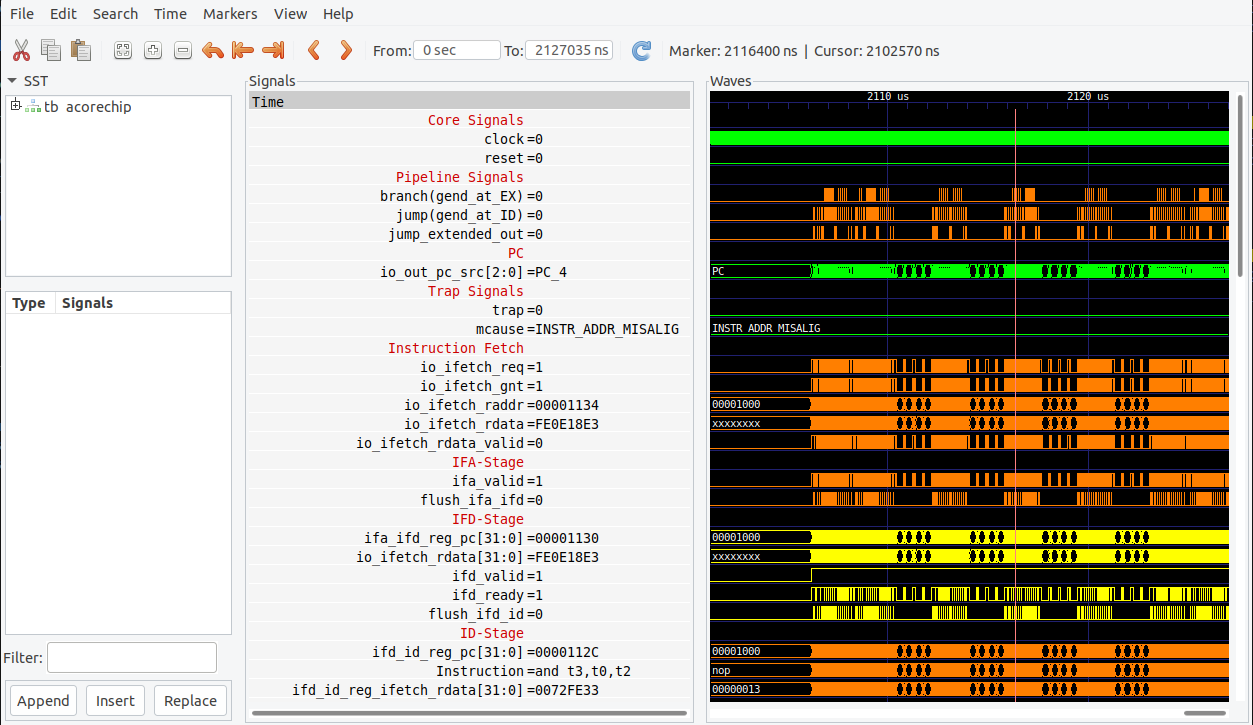This screenshot has height=725, width=1253.
Task: Select the flush_ifd_id signal row
Action: [469, 614]
